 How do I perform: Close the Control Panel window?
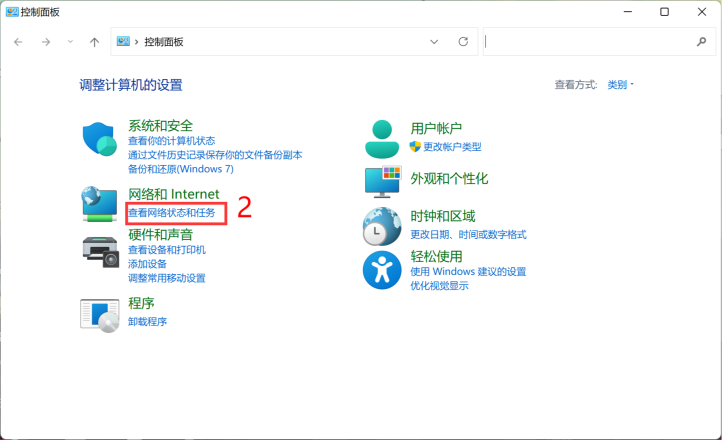702,12
